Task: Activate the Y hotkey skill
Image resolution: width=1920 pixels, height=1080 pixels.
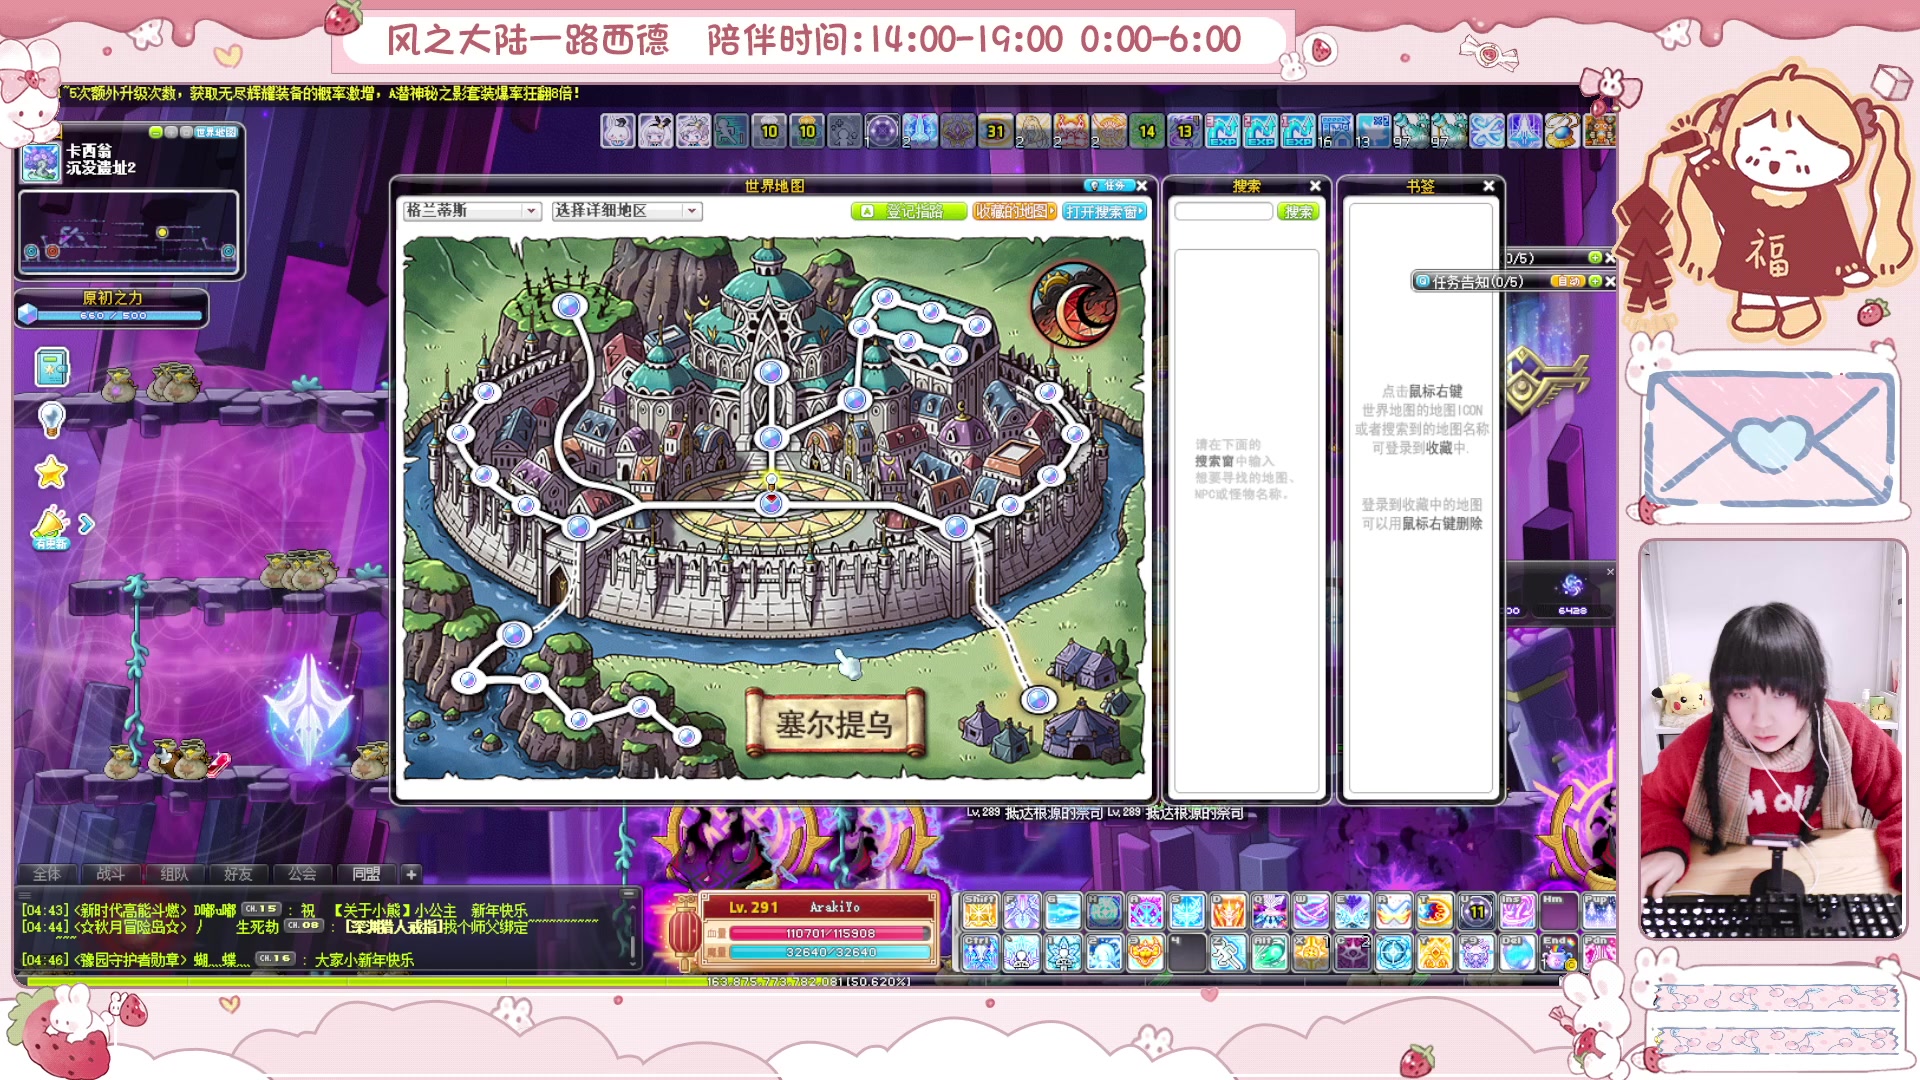Action: click(x=1434, y=951)
